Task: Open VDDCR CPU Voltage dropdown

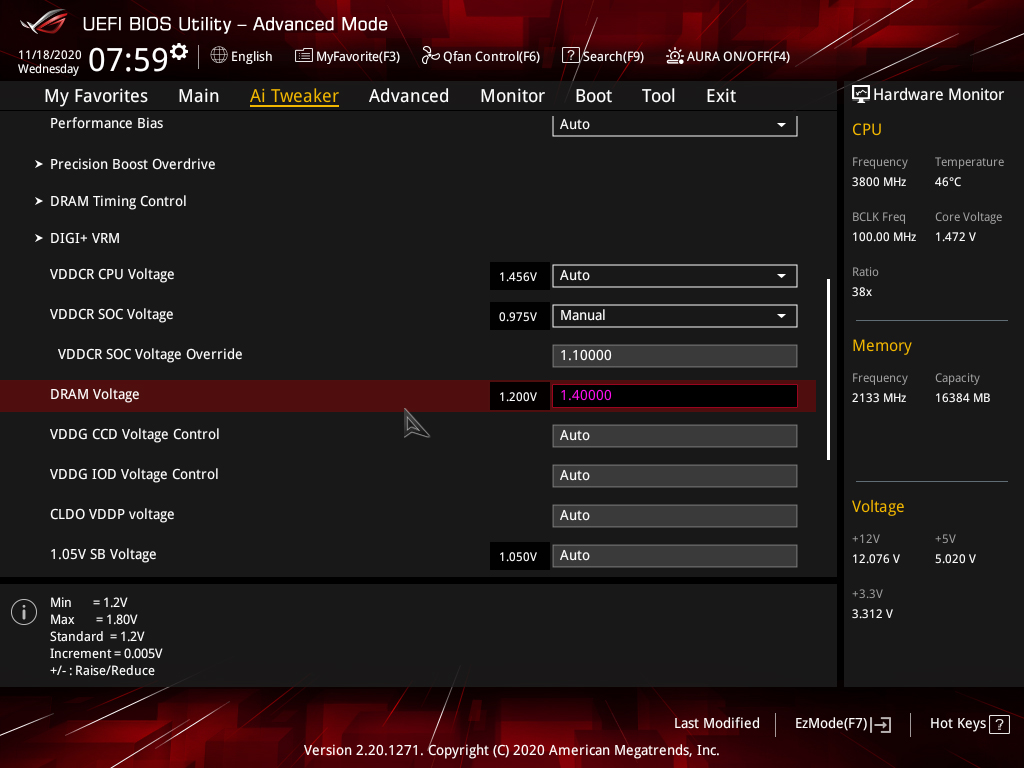Action: tap(675, 276)
